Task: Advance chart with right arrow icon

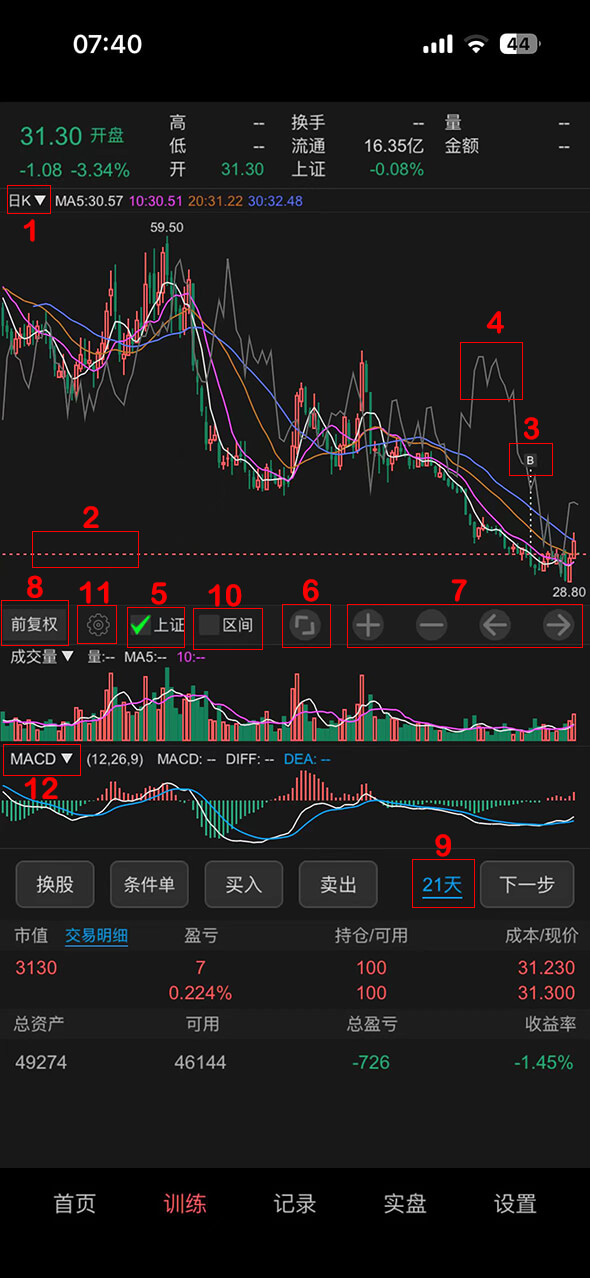Action: [x=558, y=626]
